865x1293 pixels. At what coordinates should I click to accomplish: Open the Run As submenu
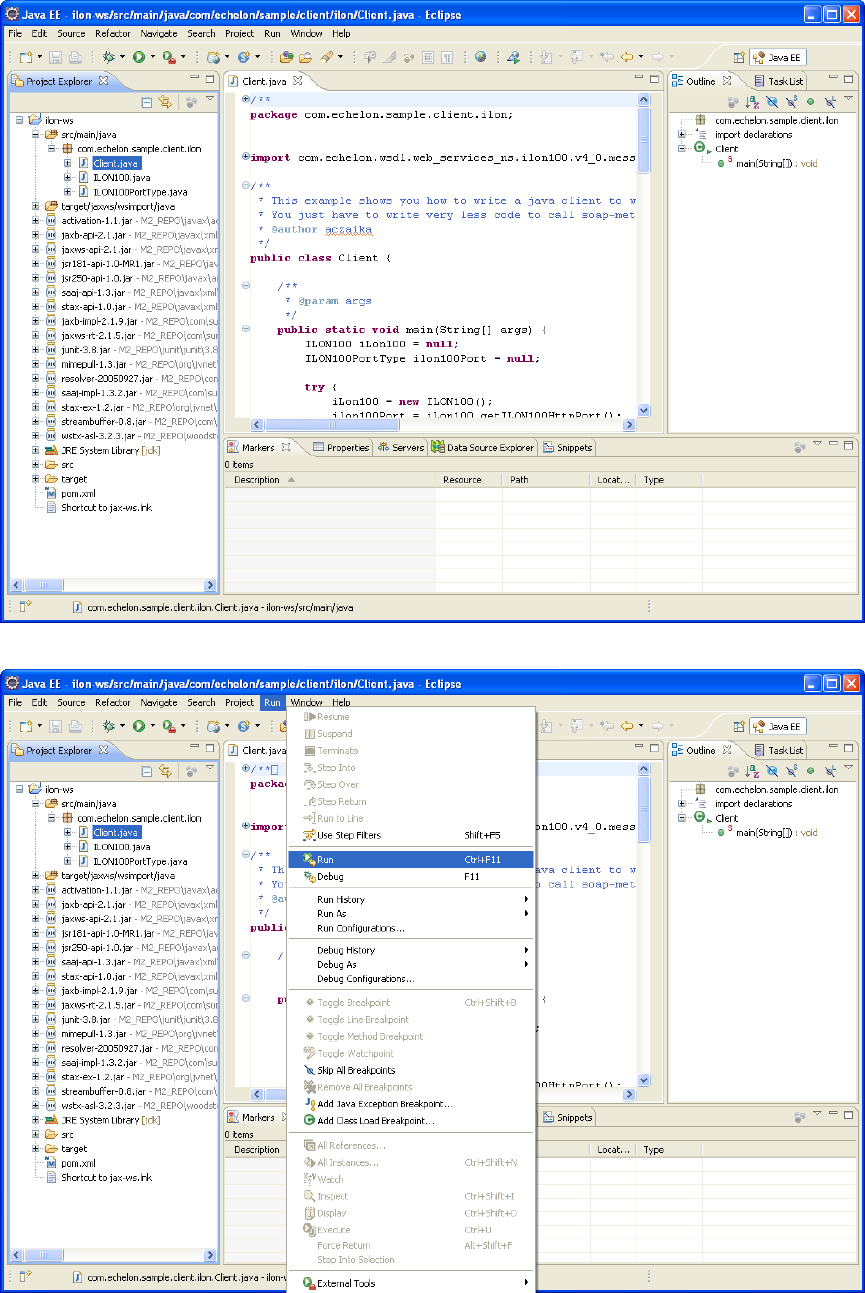click(411, 914)
